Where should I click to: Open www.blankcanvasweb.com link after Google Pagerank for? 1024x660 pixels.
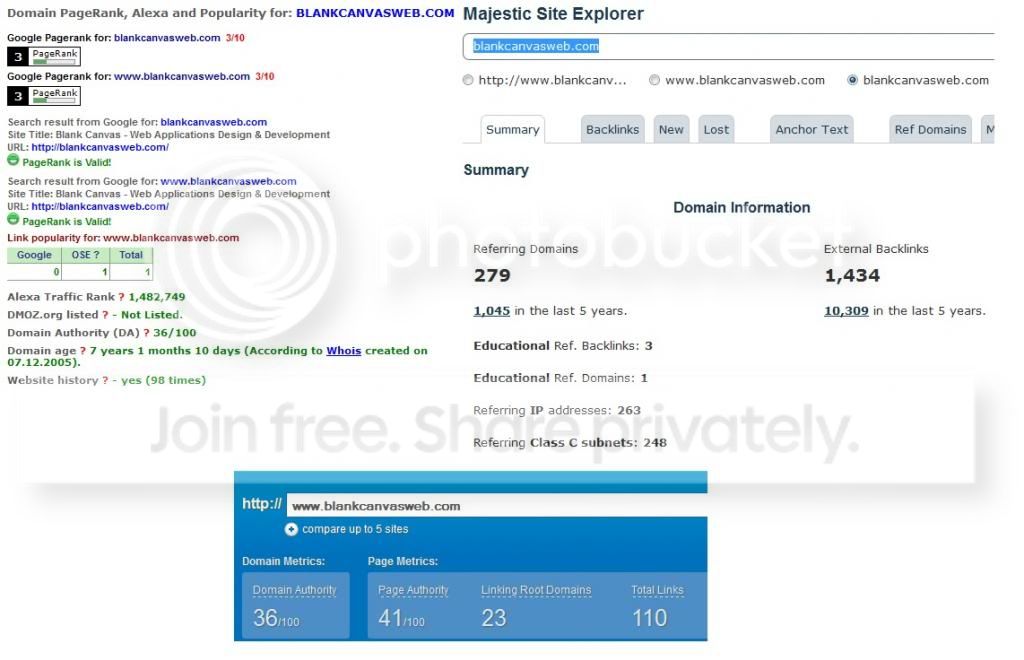[x=182, y=76]
